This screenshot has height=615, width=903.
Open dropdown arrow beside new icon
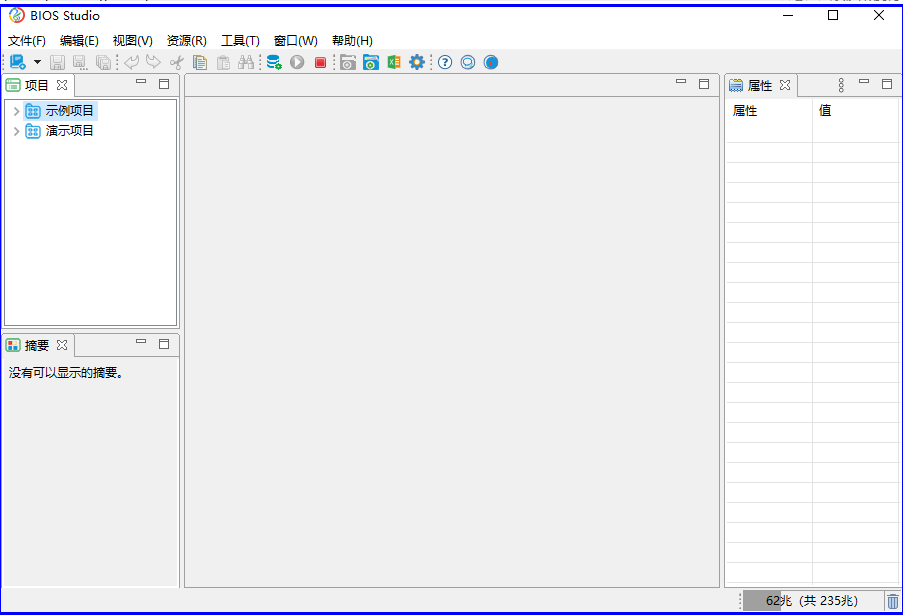click(x=37, y=62)
